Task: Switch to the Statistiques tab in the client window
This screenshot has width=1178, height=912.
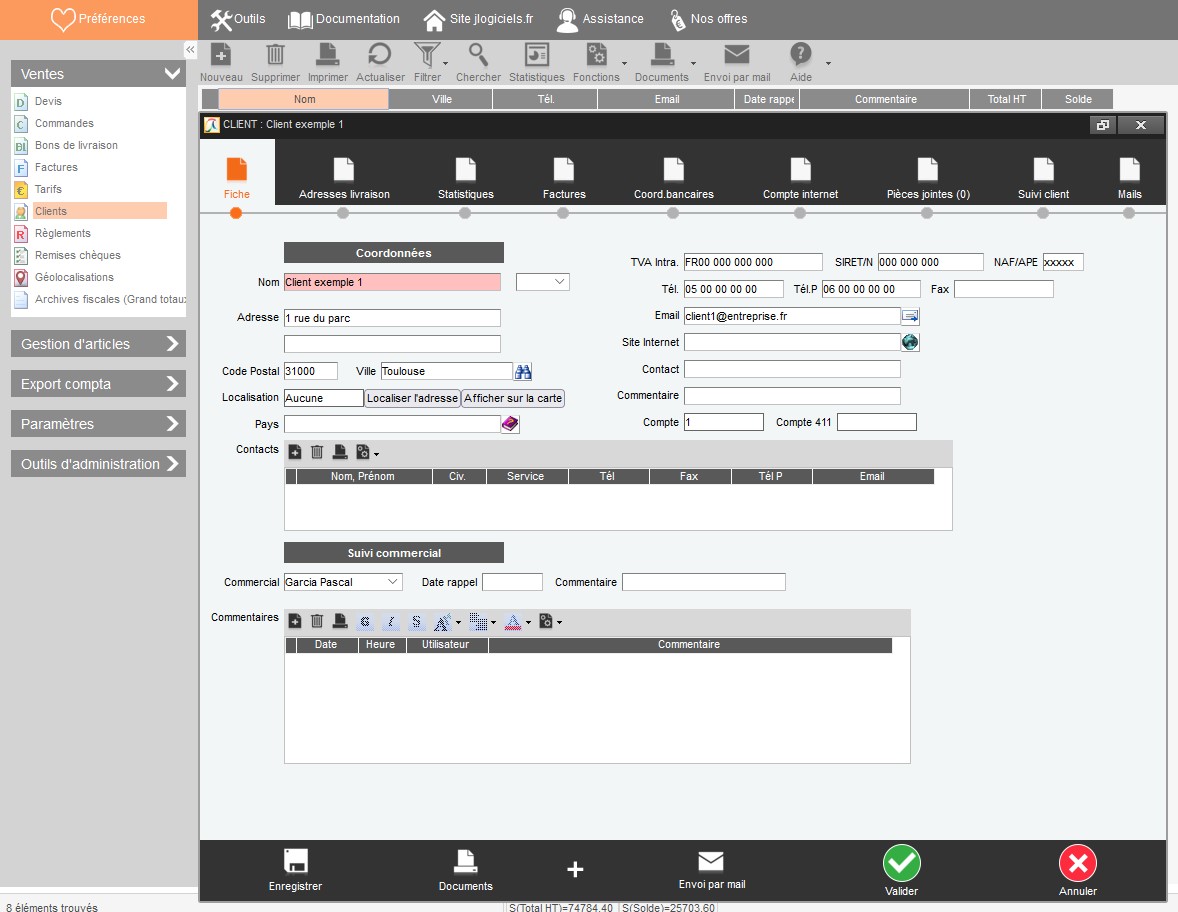Action: pyautogui.click(x=466, y=179)
